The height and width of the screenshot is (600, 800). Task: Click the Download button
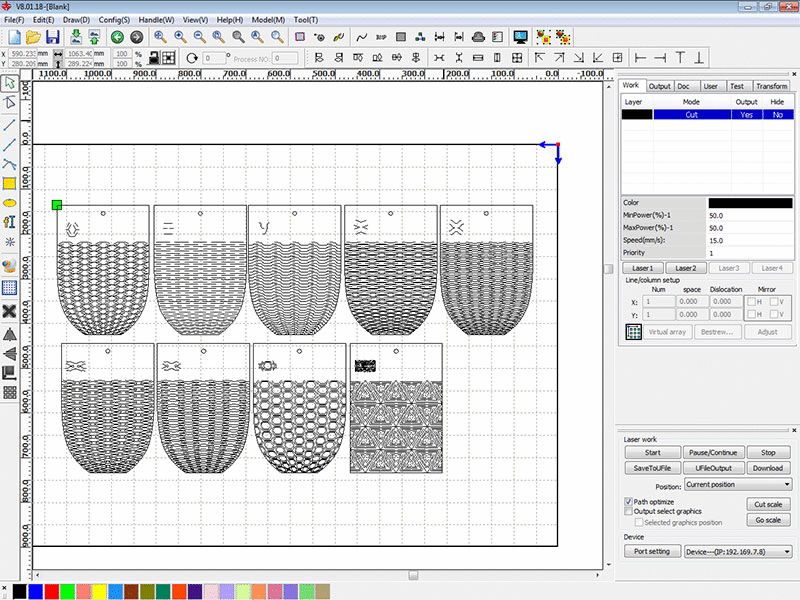[x=767, y=468]
